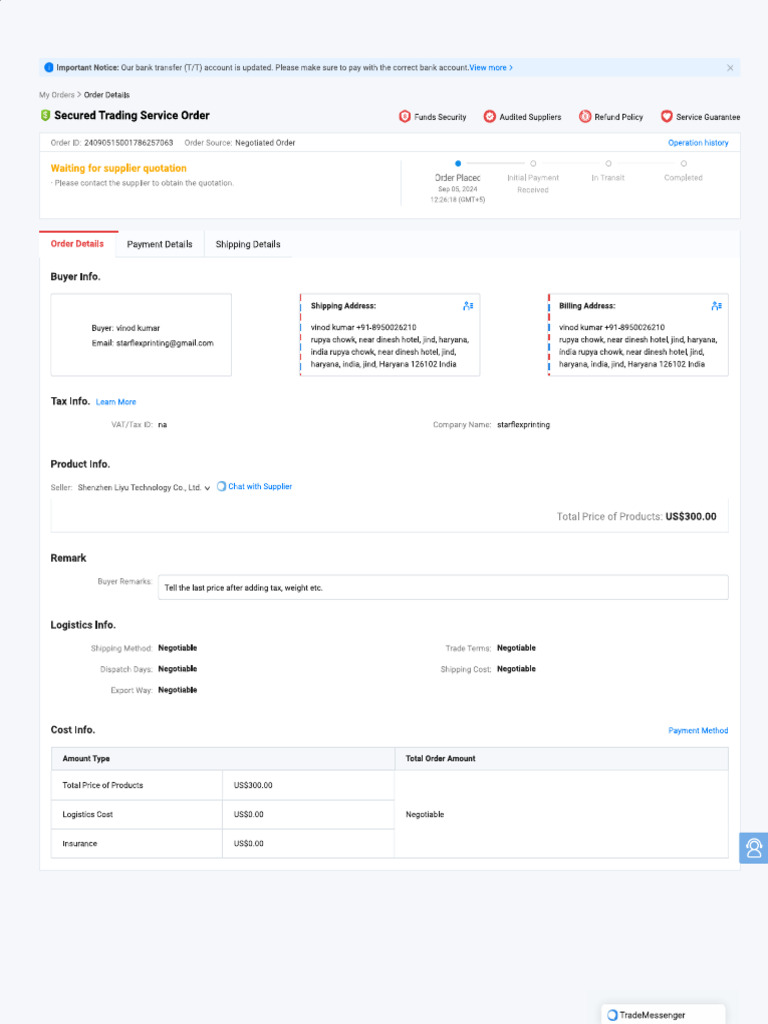Open billing address contact-list icon
This screenshot has height=1024, width=768.
[x=716, y=306]
